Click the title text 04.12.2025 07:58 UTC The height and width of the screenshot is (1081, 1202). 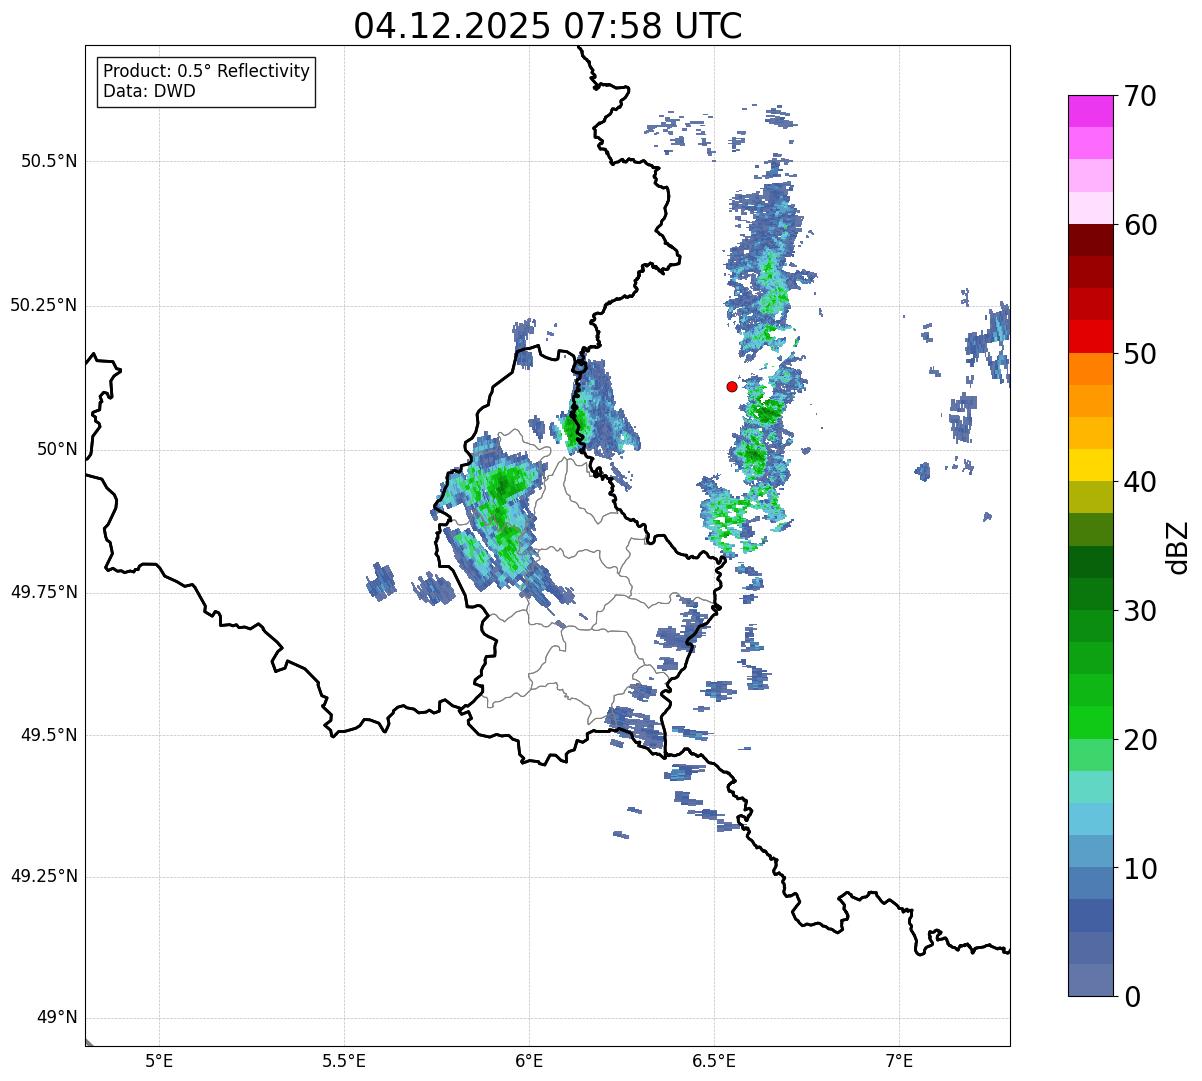point(548,25)
